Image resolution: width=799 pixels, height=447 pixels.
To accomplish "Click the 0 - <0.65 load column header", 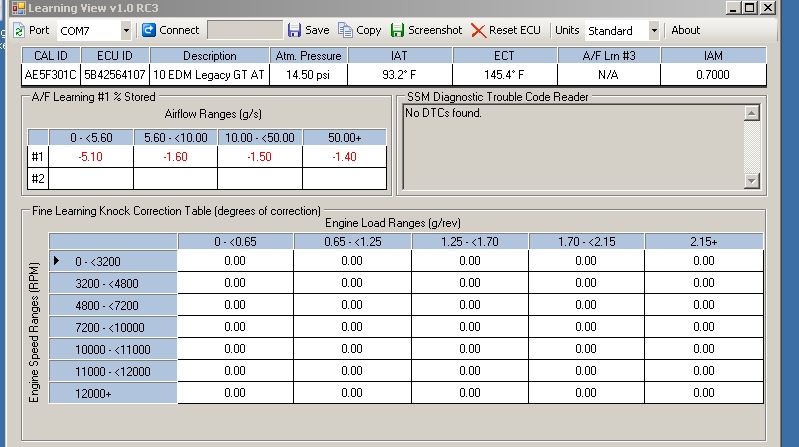I will tap(235, 242).
